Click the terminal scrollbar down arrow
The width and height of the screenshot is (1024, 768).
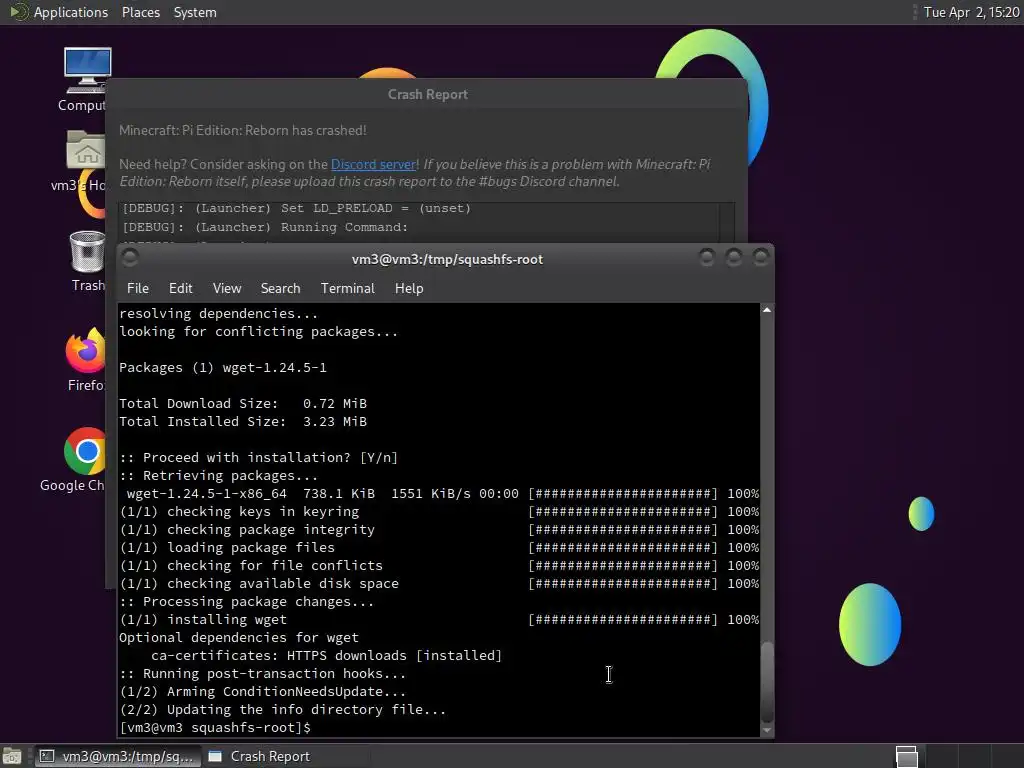coord(767,731)
